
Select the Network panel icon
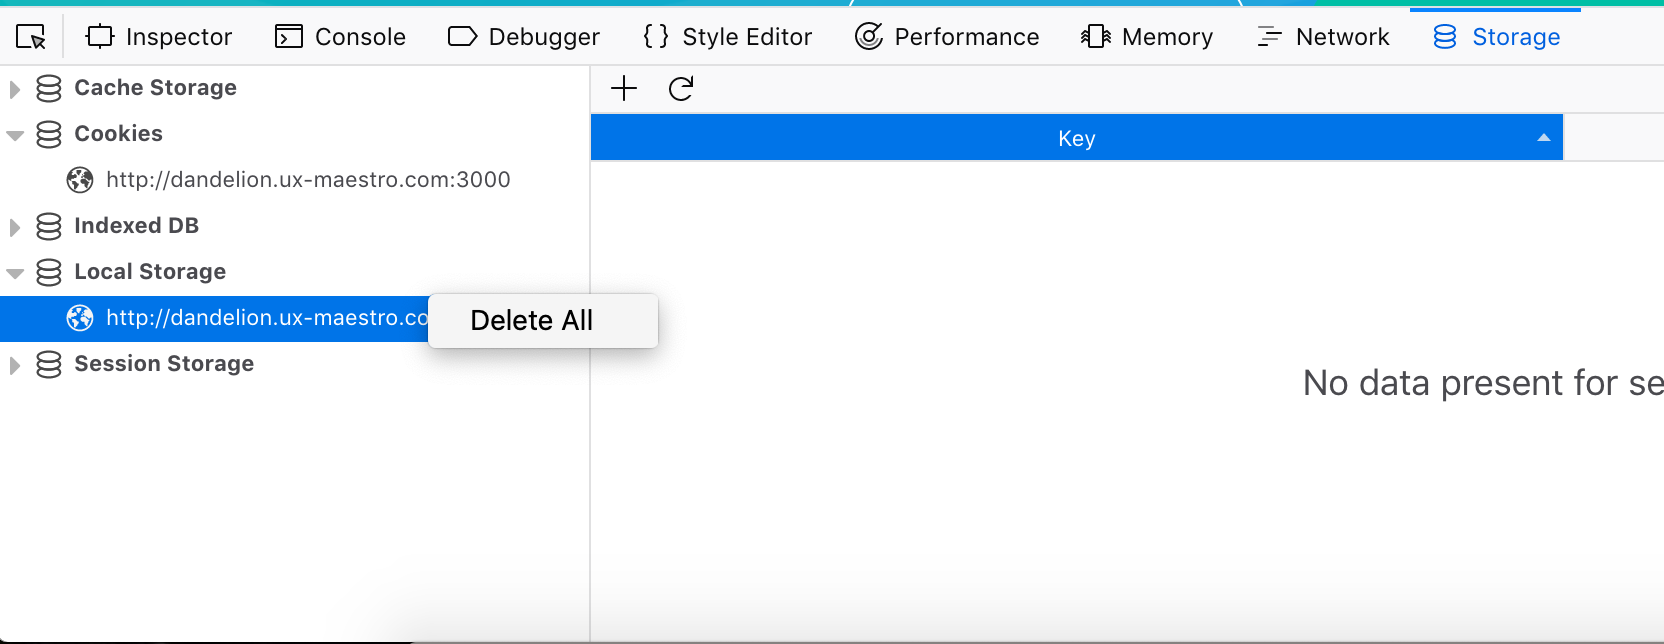[1268, 36]
